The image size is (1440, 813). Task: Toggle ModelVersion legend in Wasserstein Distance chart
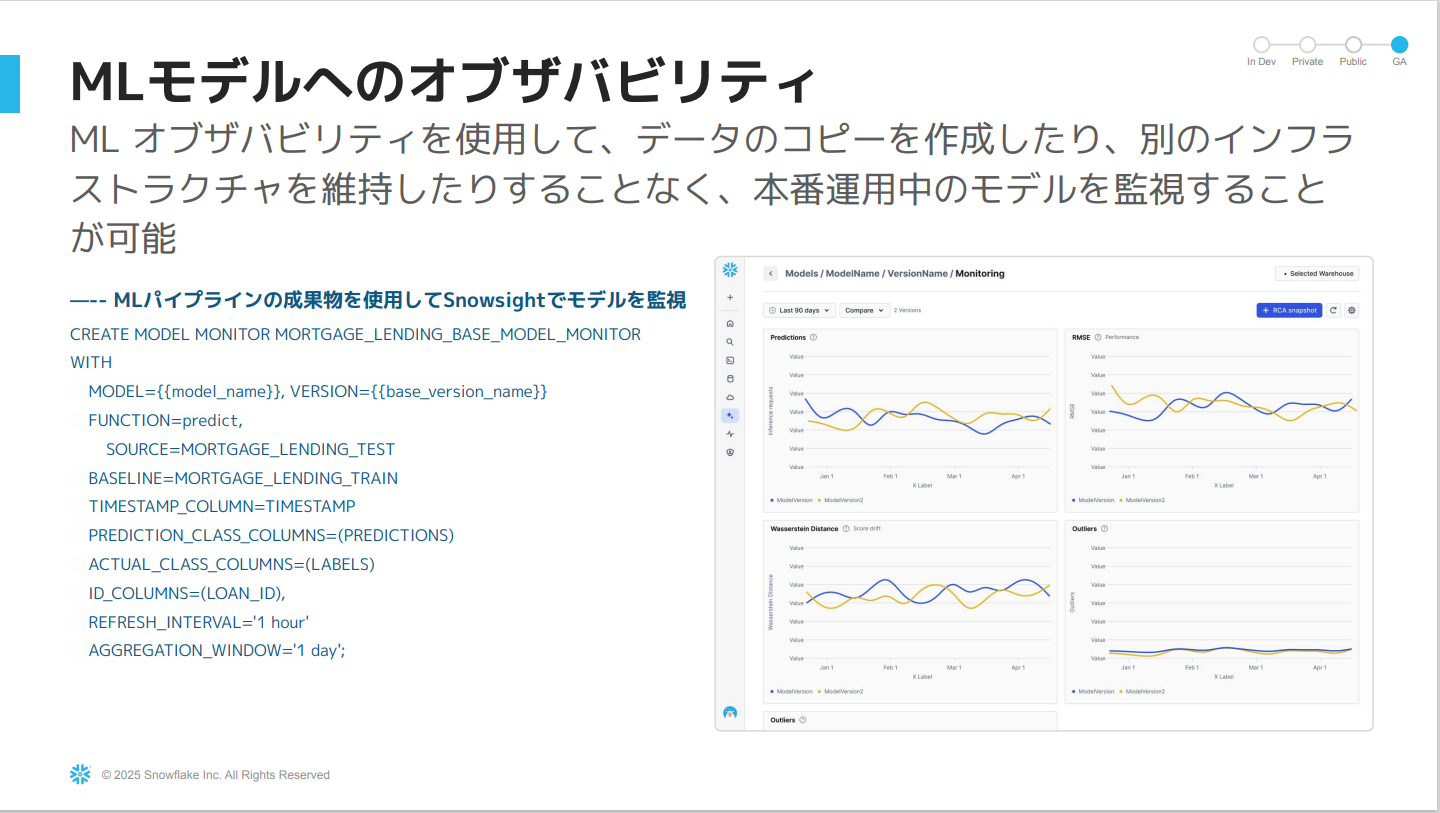792,691
